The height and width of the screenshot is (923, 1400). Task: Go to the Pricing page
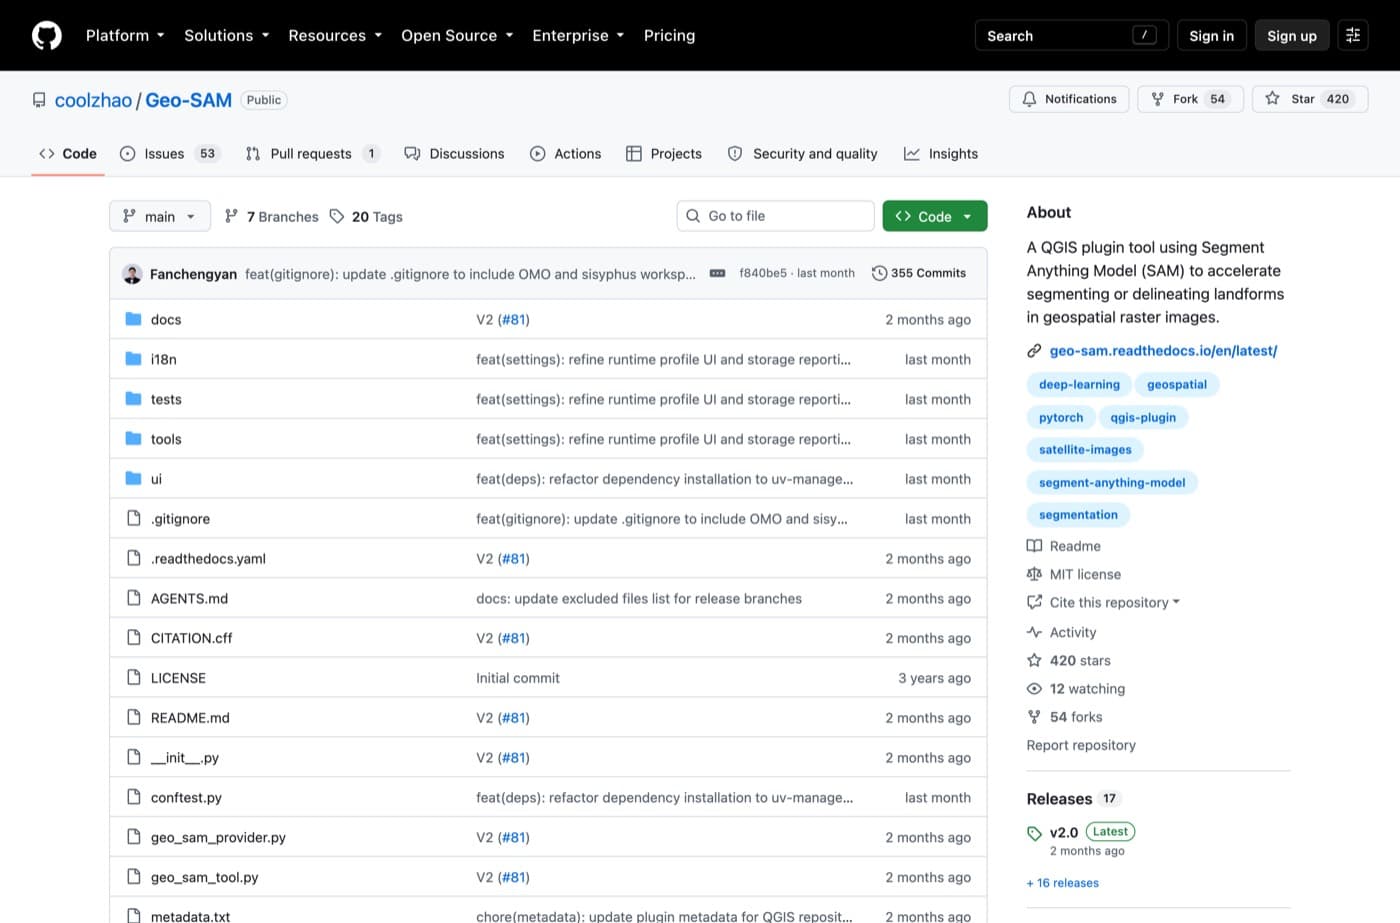(669, 35)
